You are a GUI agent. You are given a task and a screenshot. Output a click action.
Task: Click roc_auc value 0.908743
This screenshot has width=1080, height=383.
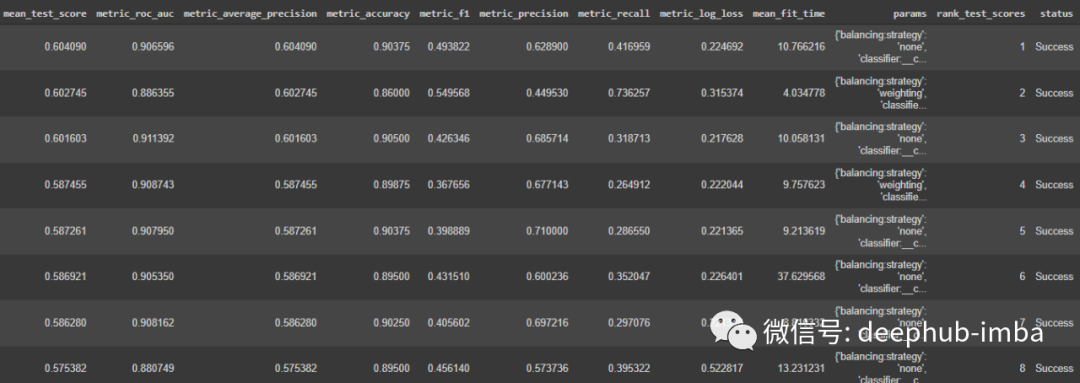[153, 185]
